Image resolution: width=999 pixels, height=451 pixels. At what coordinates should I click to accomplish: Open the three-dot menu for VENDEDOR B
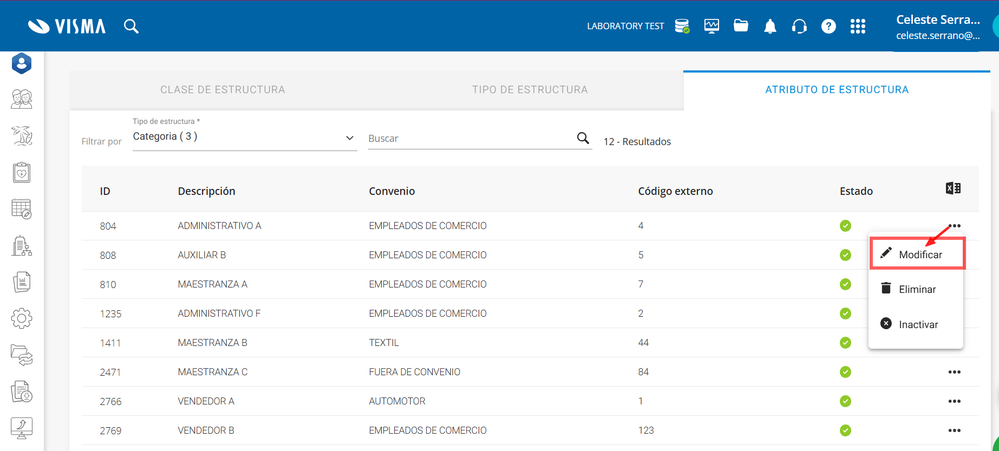(x=954, y=430)
